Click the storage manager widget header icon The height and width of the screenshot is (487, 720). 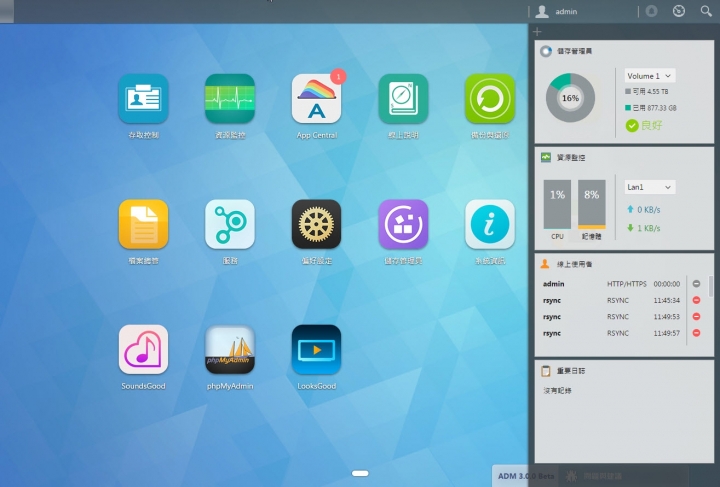click(x=546, y=51)
